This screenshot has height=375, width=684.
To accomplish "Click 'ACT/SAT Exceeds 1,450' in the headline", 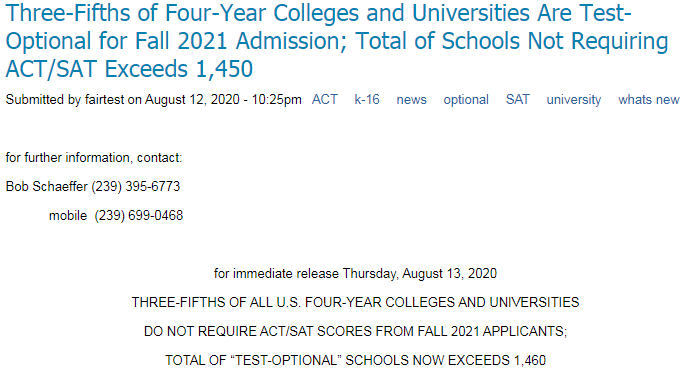I will click(129, 69).
